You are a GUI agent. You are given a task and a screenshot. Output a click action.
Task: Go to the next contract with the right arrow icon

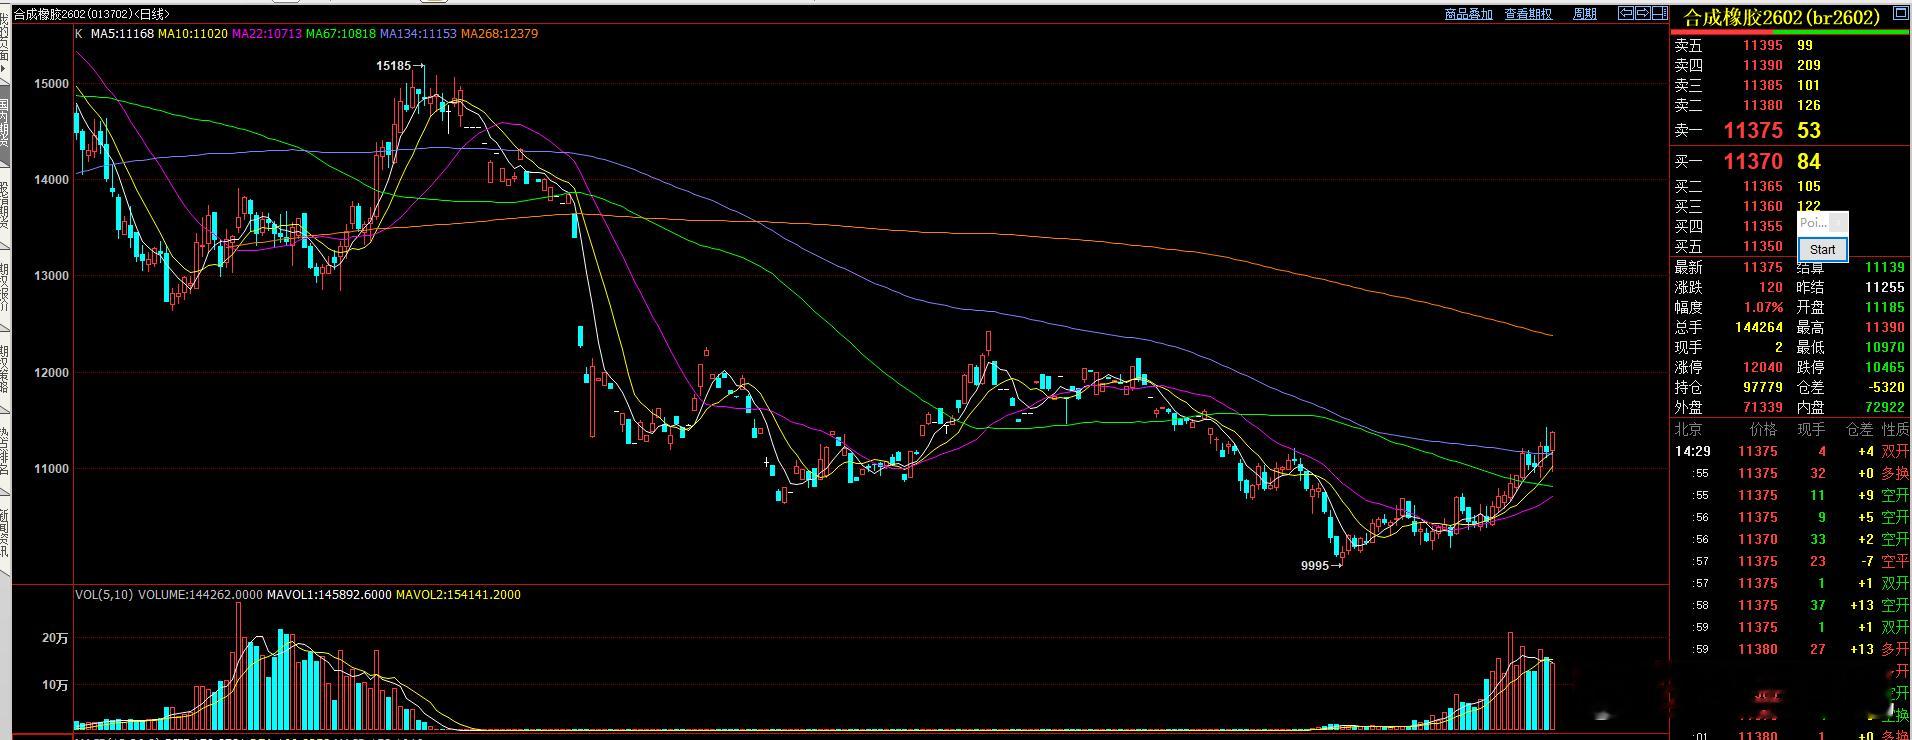coord(1643,14)
